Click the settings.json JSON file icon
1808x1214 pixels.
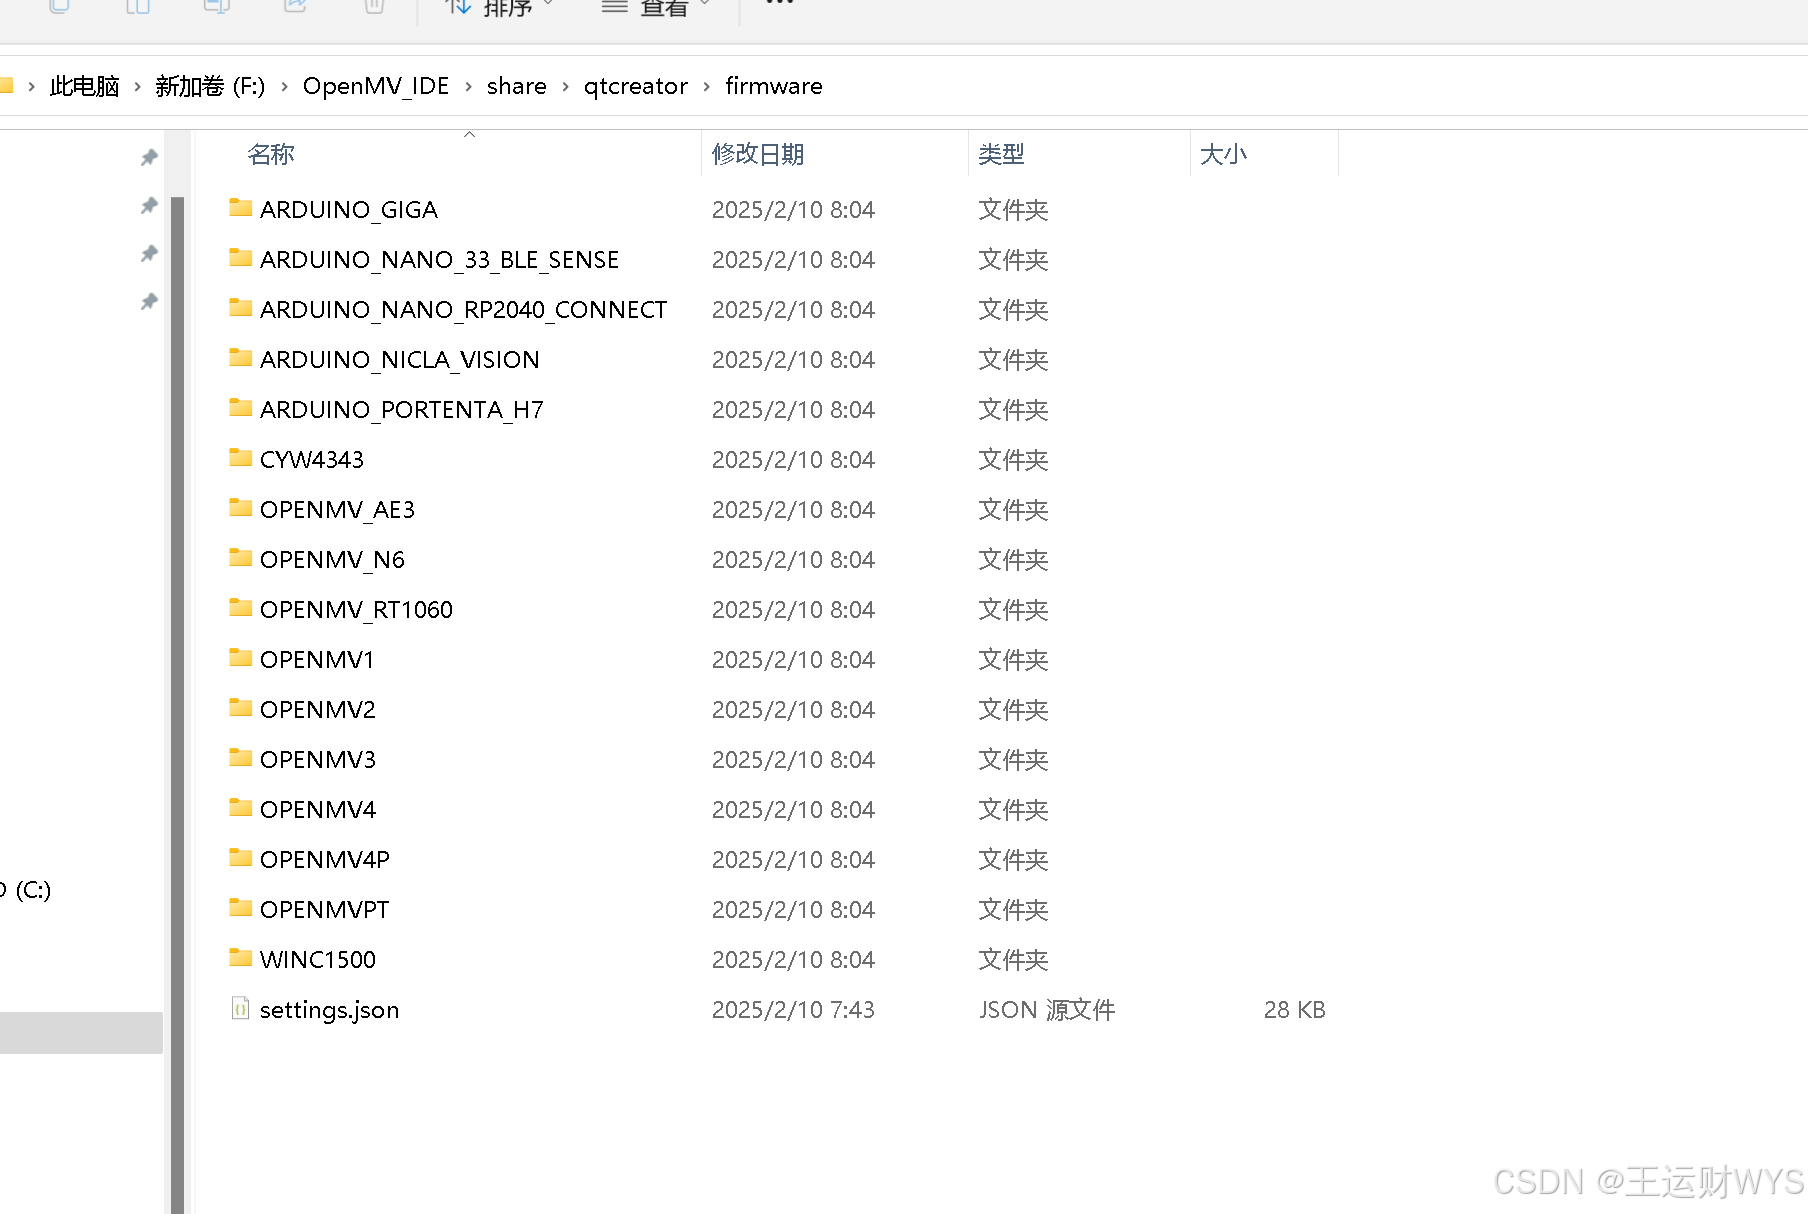pos(239,1009)
